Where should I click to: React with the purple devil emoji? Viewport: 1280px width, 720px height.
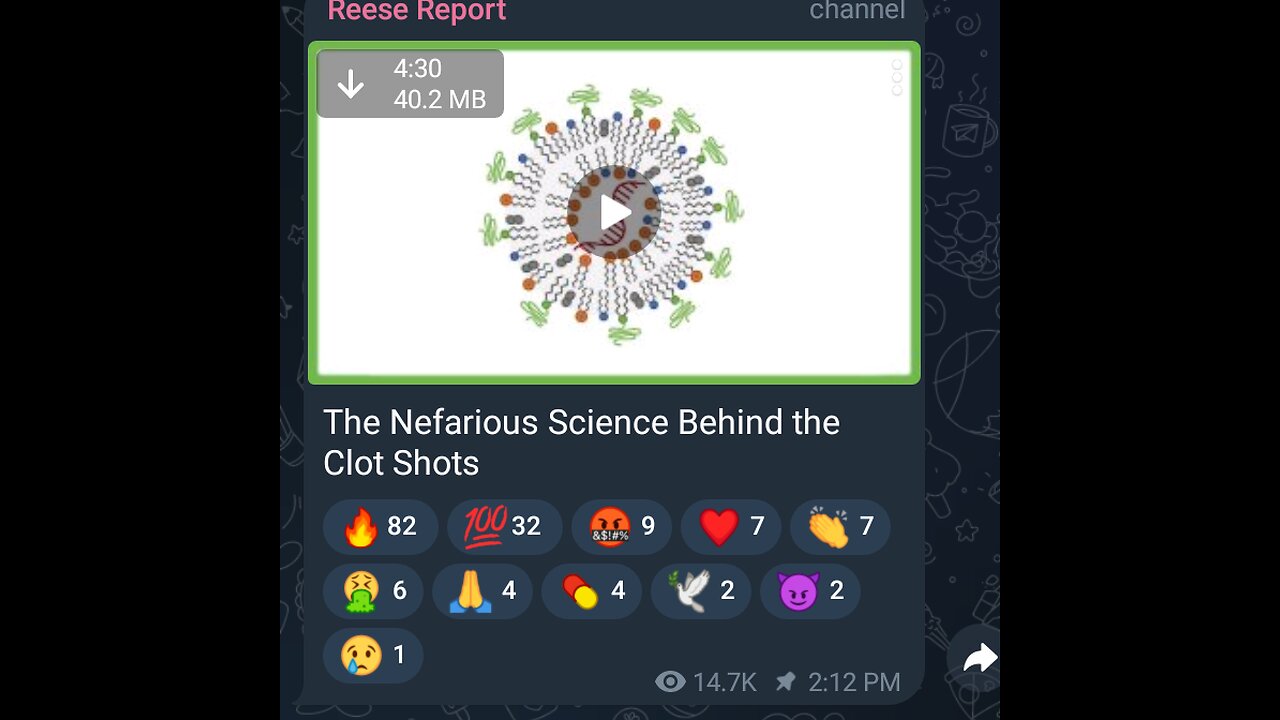810,591
